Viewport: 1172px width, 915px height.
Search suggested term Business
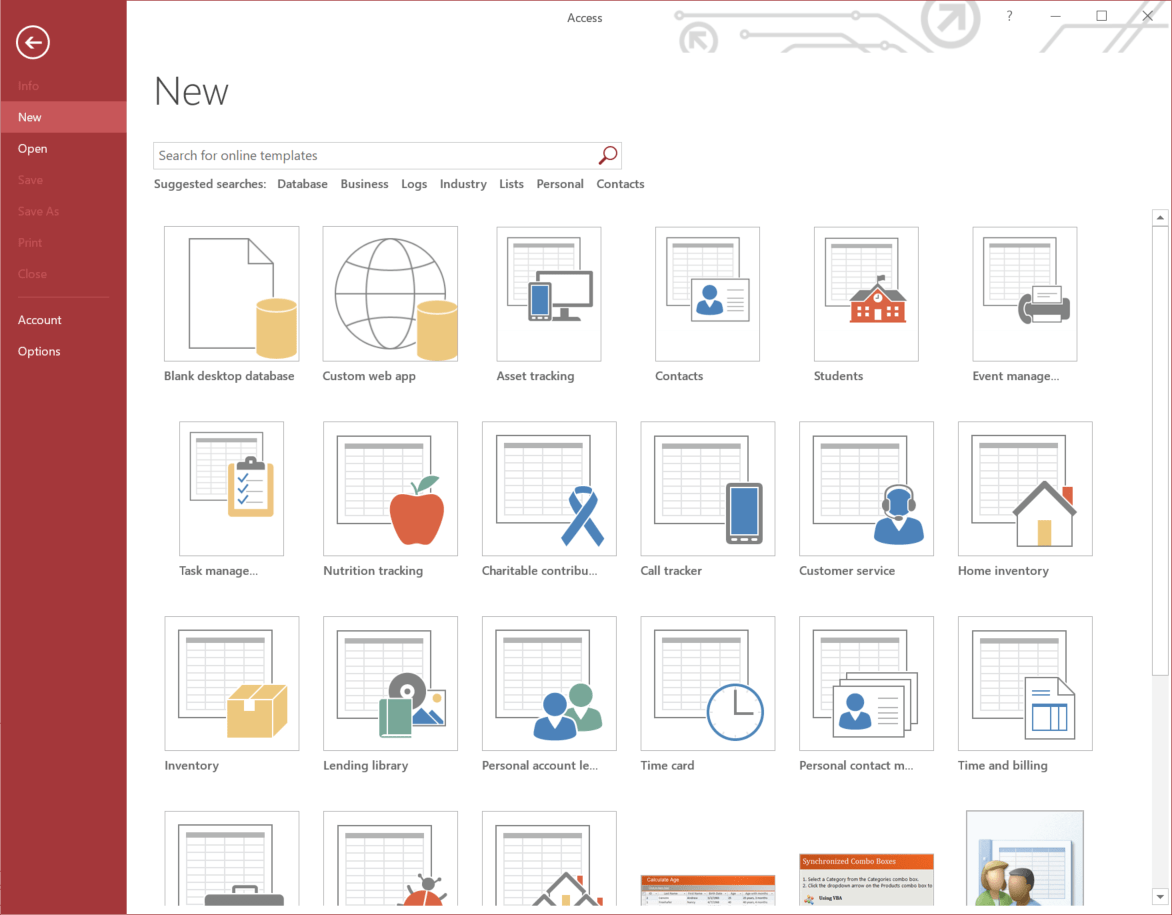pyautogui.click(x=364, y=184)
